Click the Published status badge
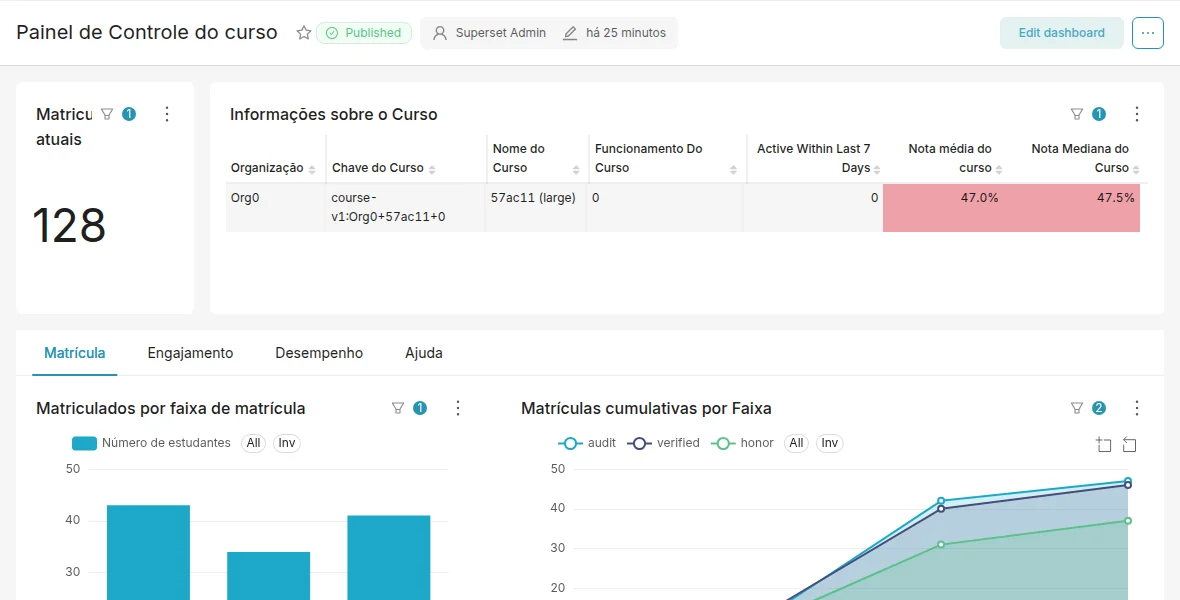This screenshot has width=1180, height=600. click(x=364, y=33)
